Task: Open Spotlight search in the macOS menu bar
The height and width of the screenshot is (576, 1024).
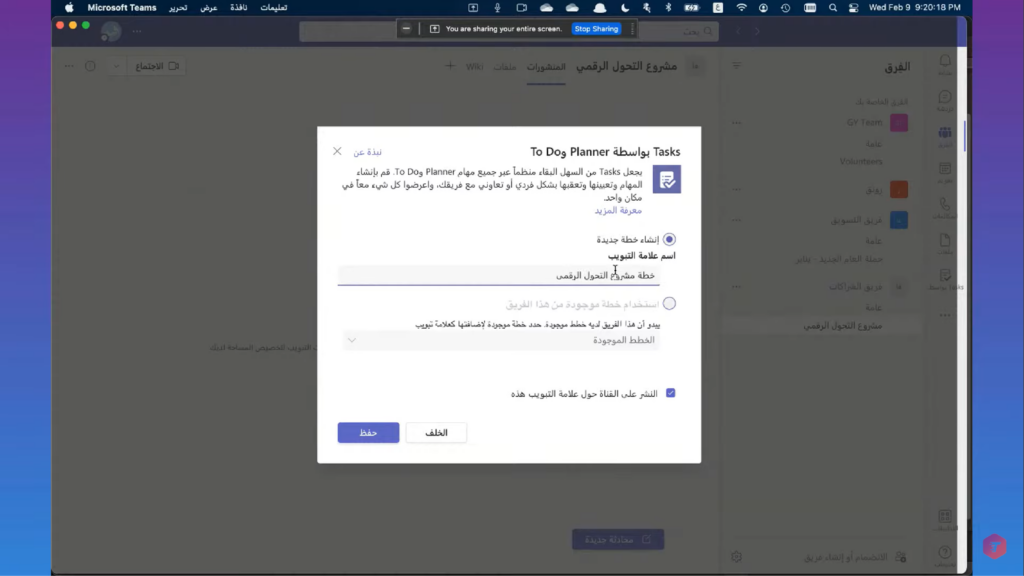Action: coord(833,8)
